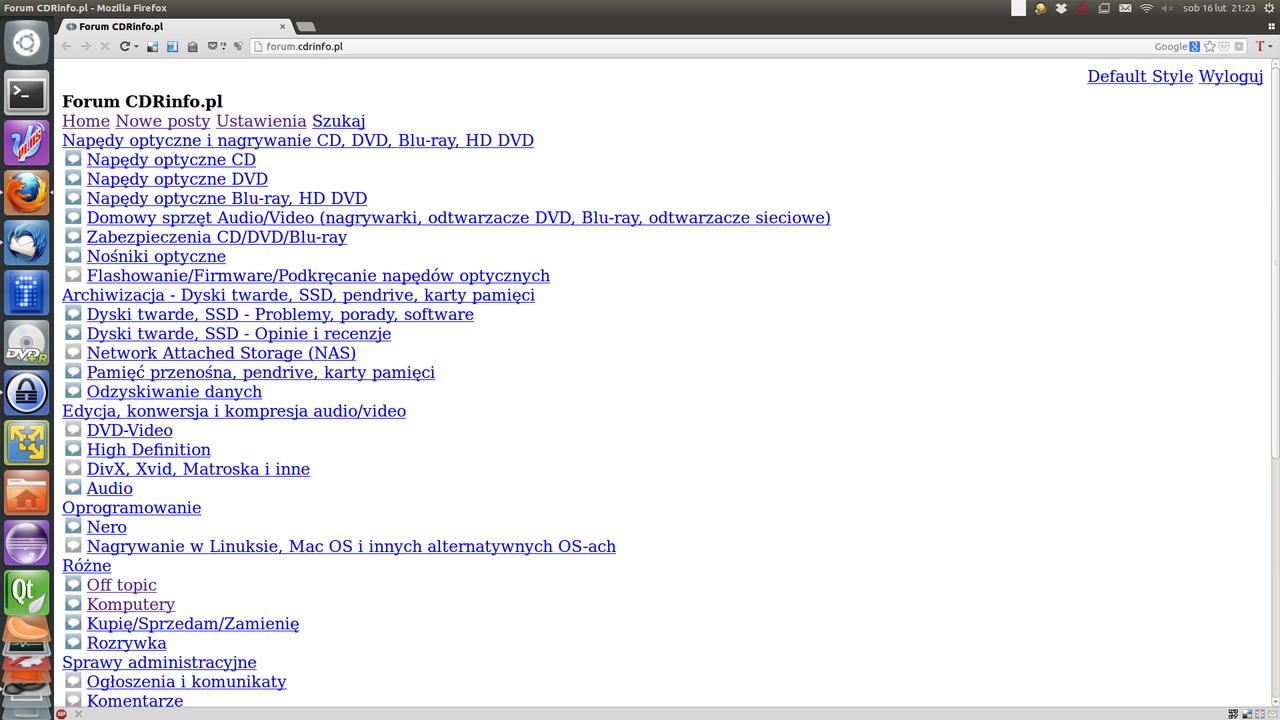
Task: Open the Audio subforum
Action: pyautogui.click(x=110, y=488)
